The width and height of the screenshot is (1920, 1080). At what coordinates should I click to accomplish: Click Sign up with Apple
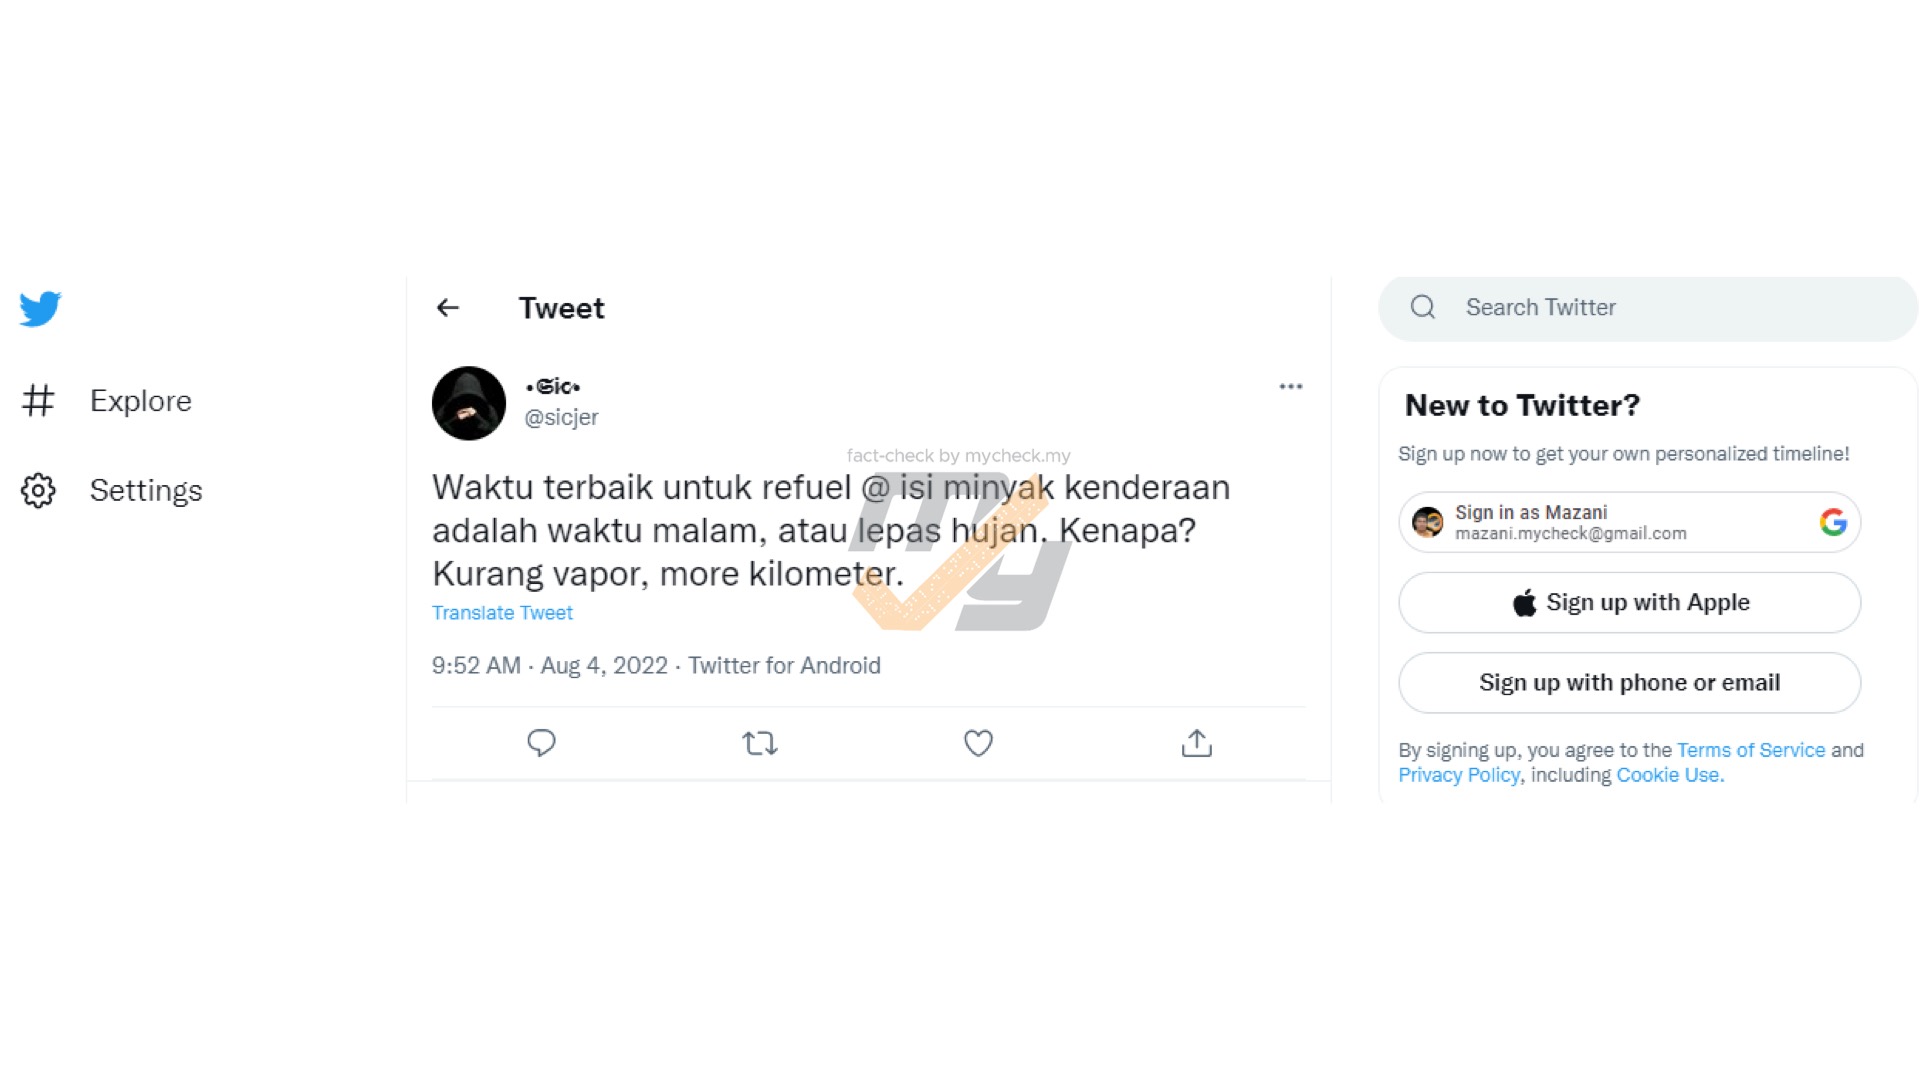tap(1629, 603)
